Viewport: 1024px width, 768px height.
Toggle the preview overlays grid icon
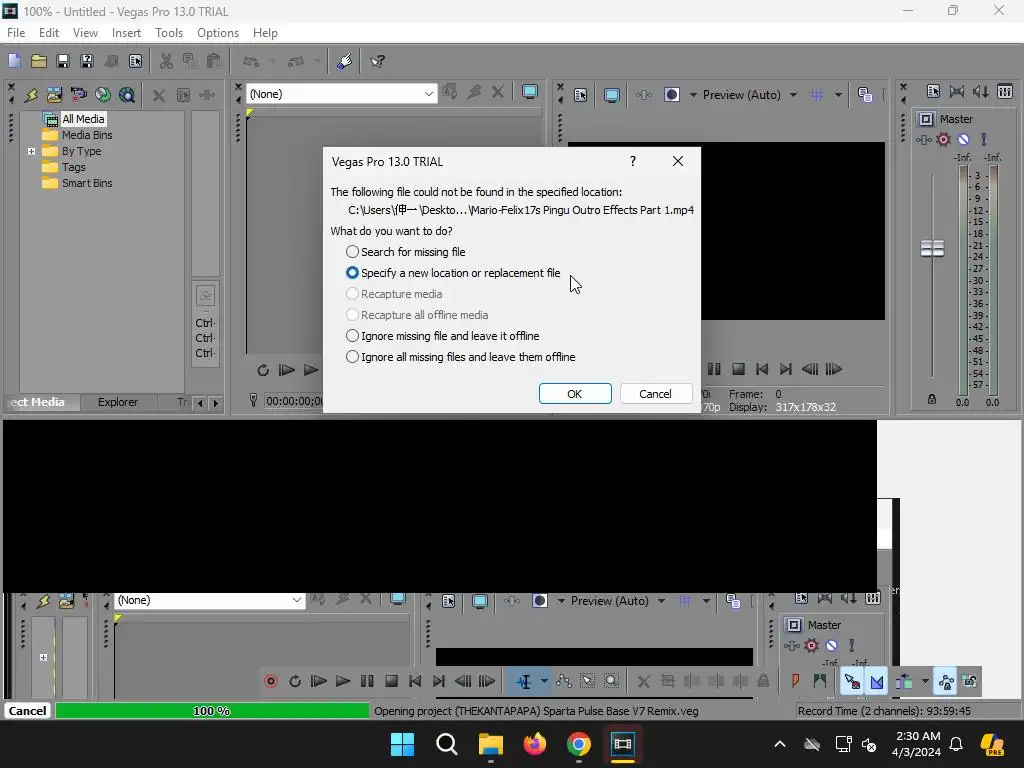click(816, 95)
